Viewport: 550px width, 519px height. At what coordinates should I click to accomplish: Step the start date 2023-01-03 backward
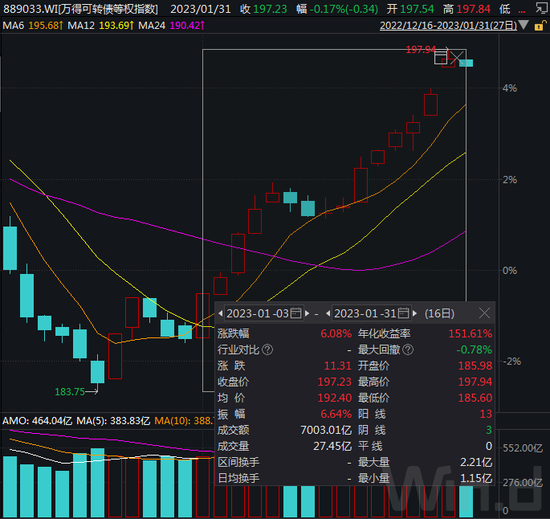[x=221, y=313]
